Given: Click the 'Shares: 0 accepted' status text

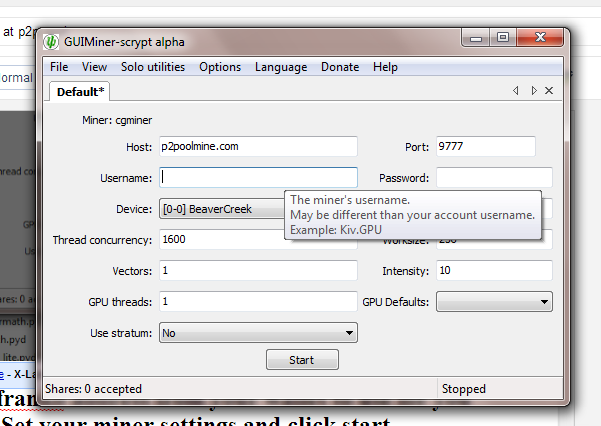Looking at the screenshot, I should pyautogui.click(x=93, y=389).
